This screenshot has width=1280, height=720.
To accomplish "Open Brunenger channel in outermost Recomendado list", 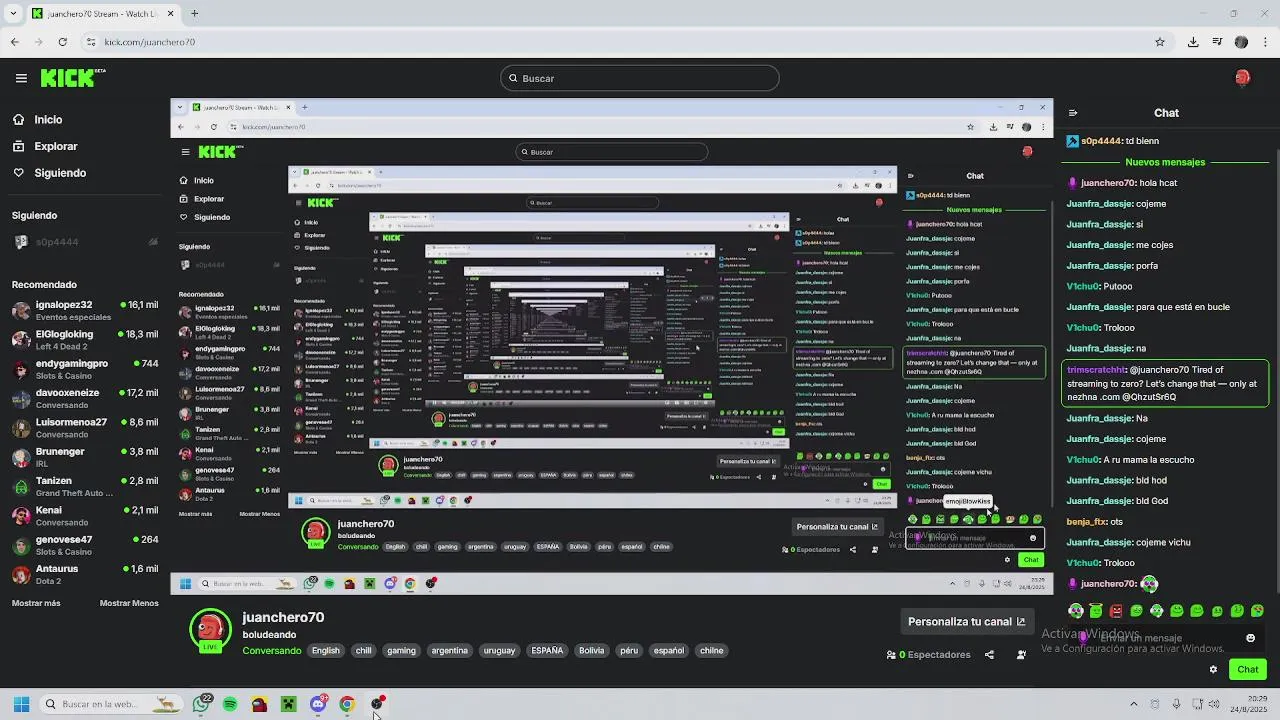I will click(x=85, y=457).
